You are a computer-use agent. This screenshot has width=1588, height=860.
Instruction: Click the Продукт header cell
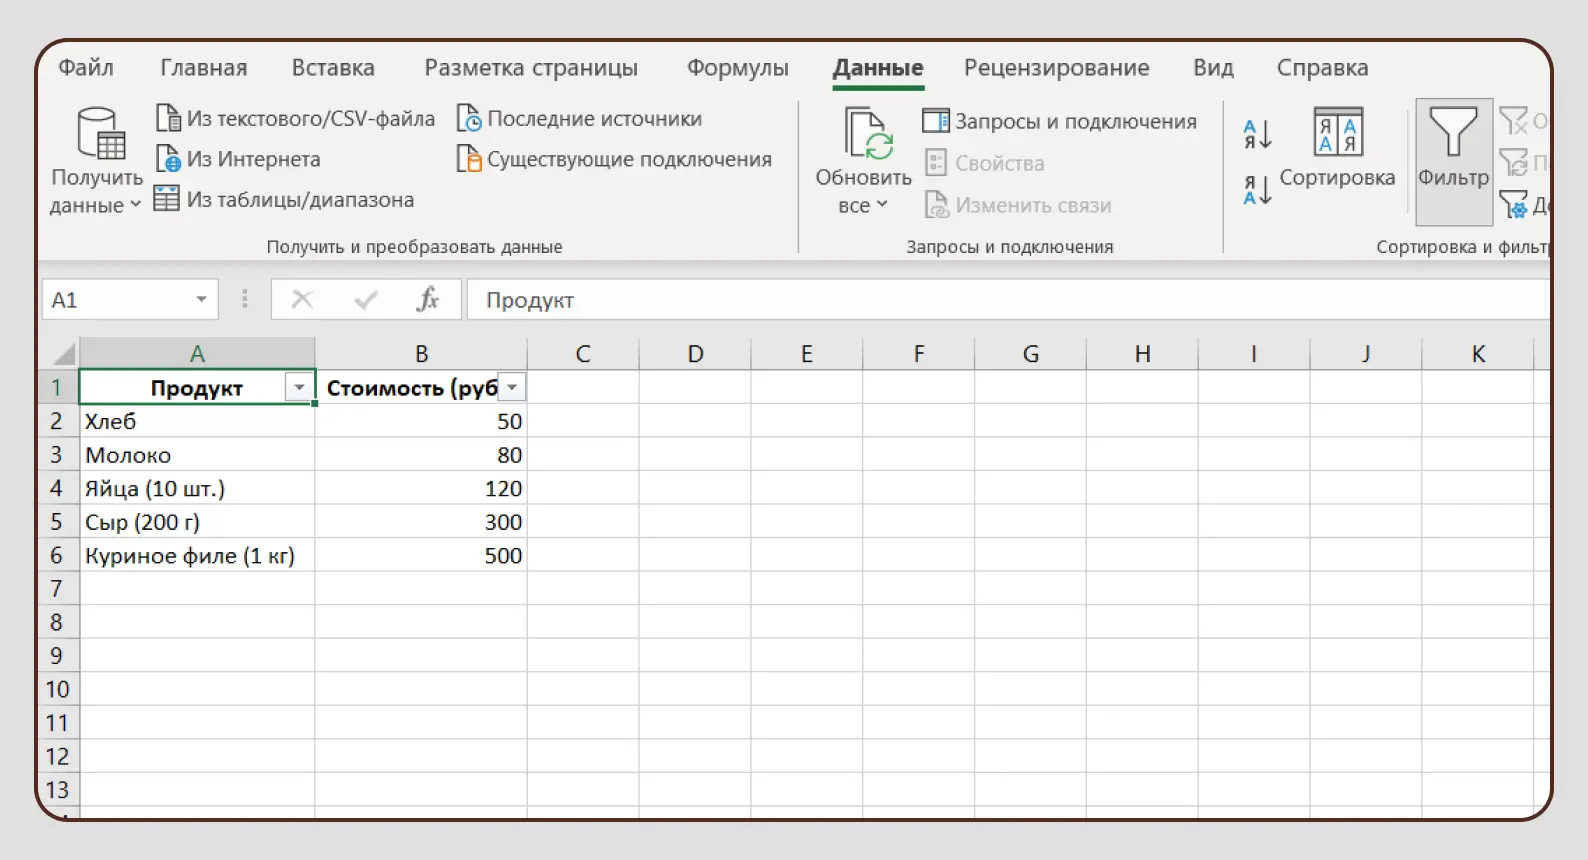[x=196, y=387]
